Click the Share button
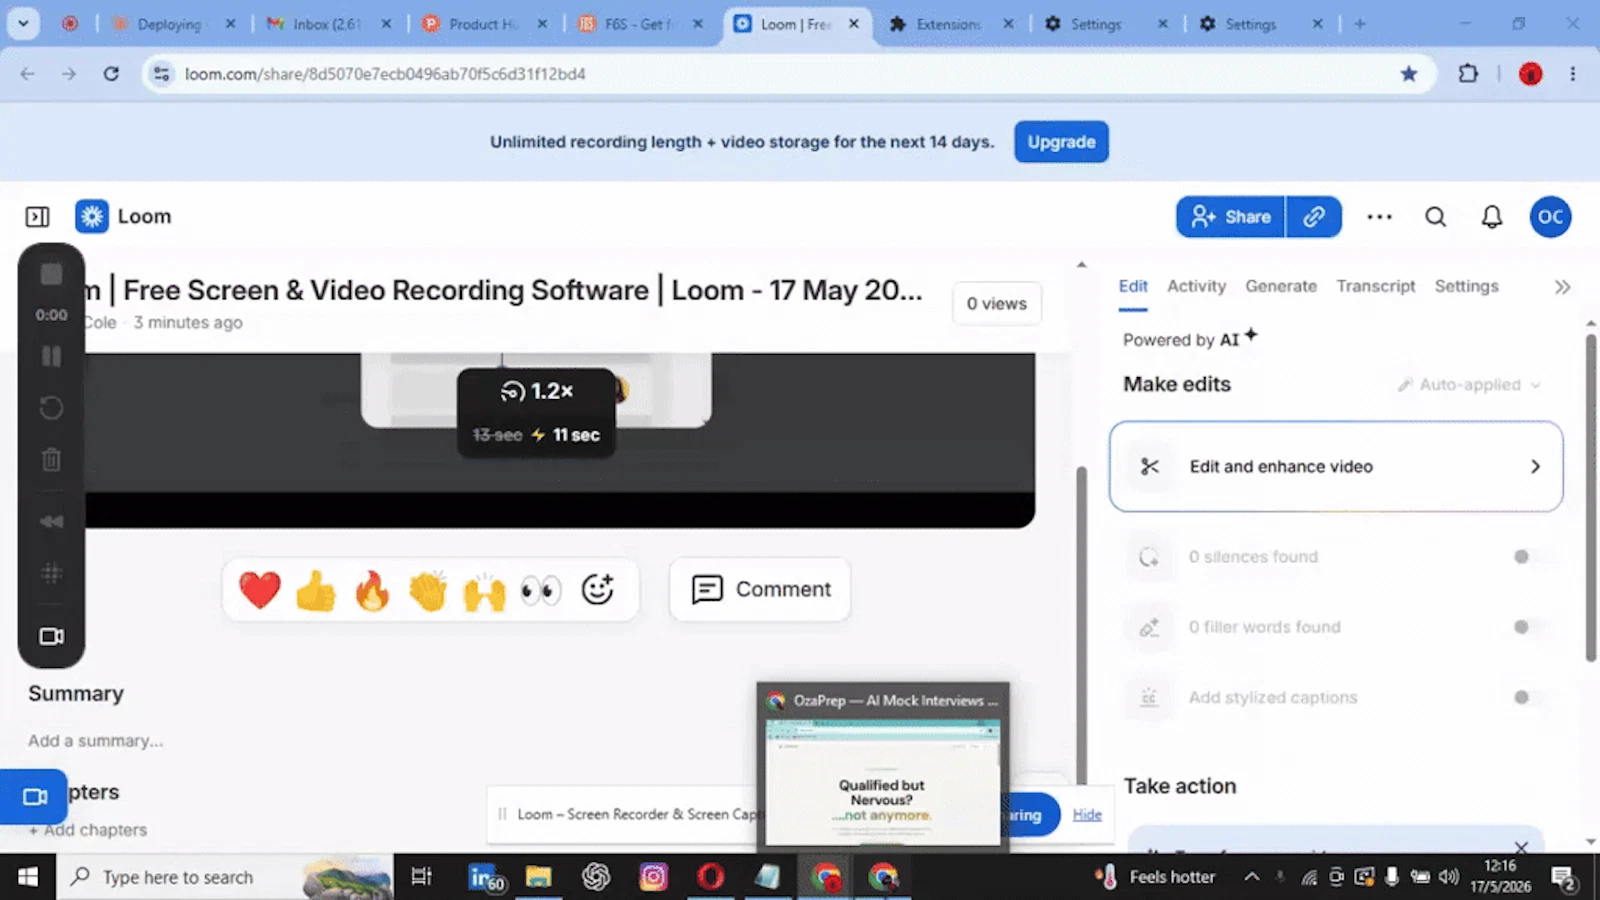This screenshot has height=900, width=1600. (x=1231, y=217)
